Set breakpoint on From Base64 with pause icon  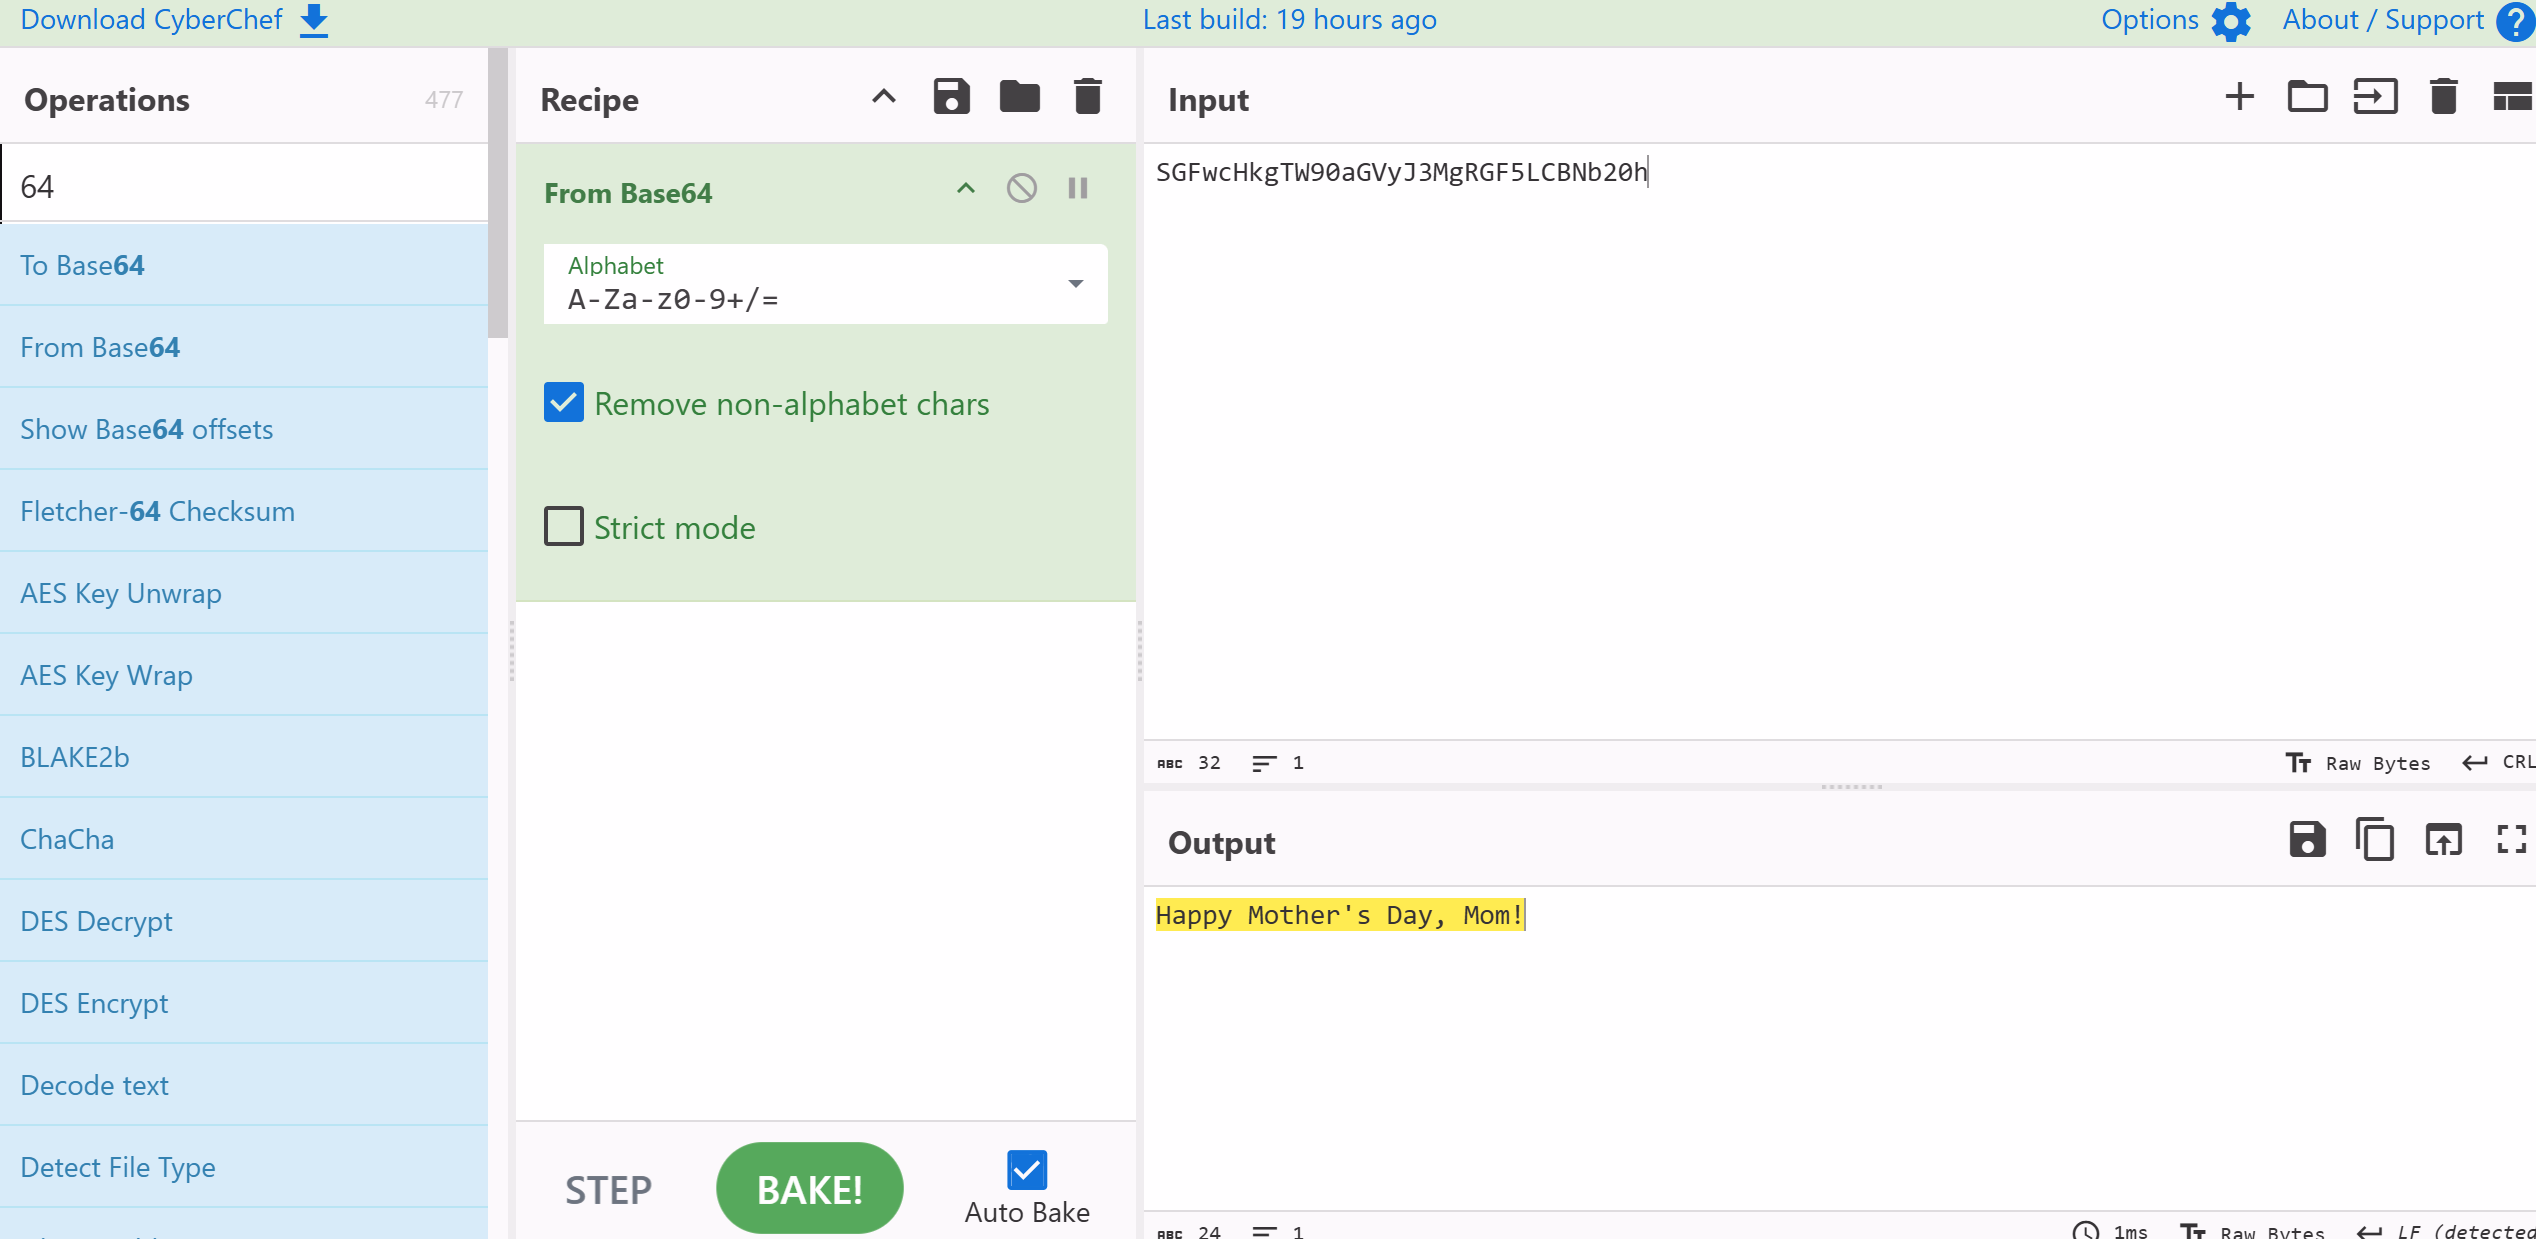pyautogui.click(x=1078, y=188)
